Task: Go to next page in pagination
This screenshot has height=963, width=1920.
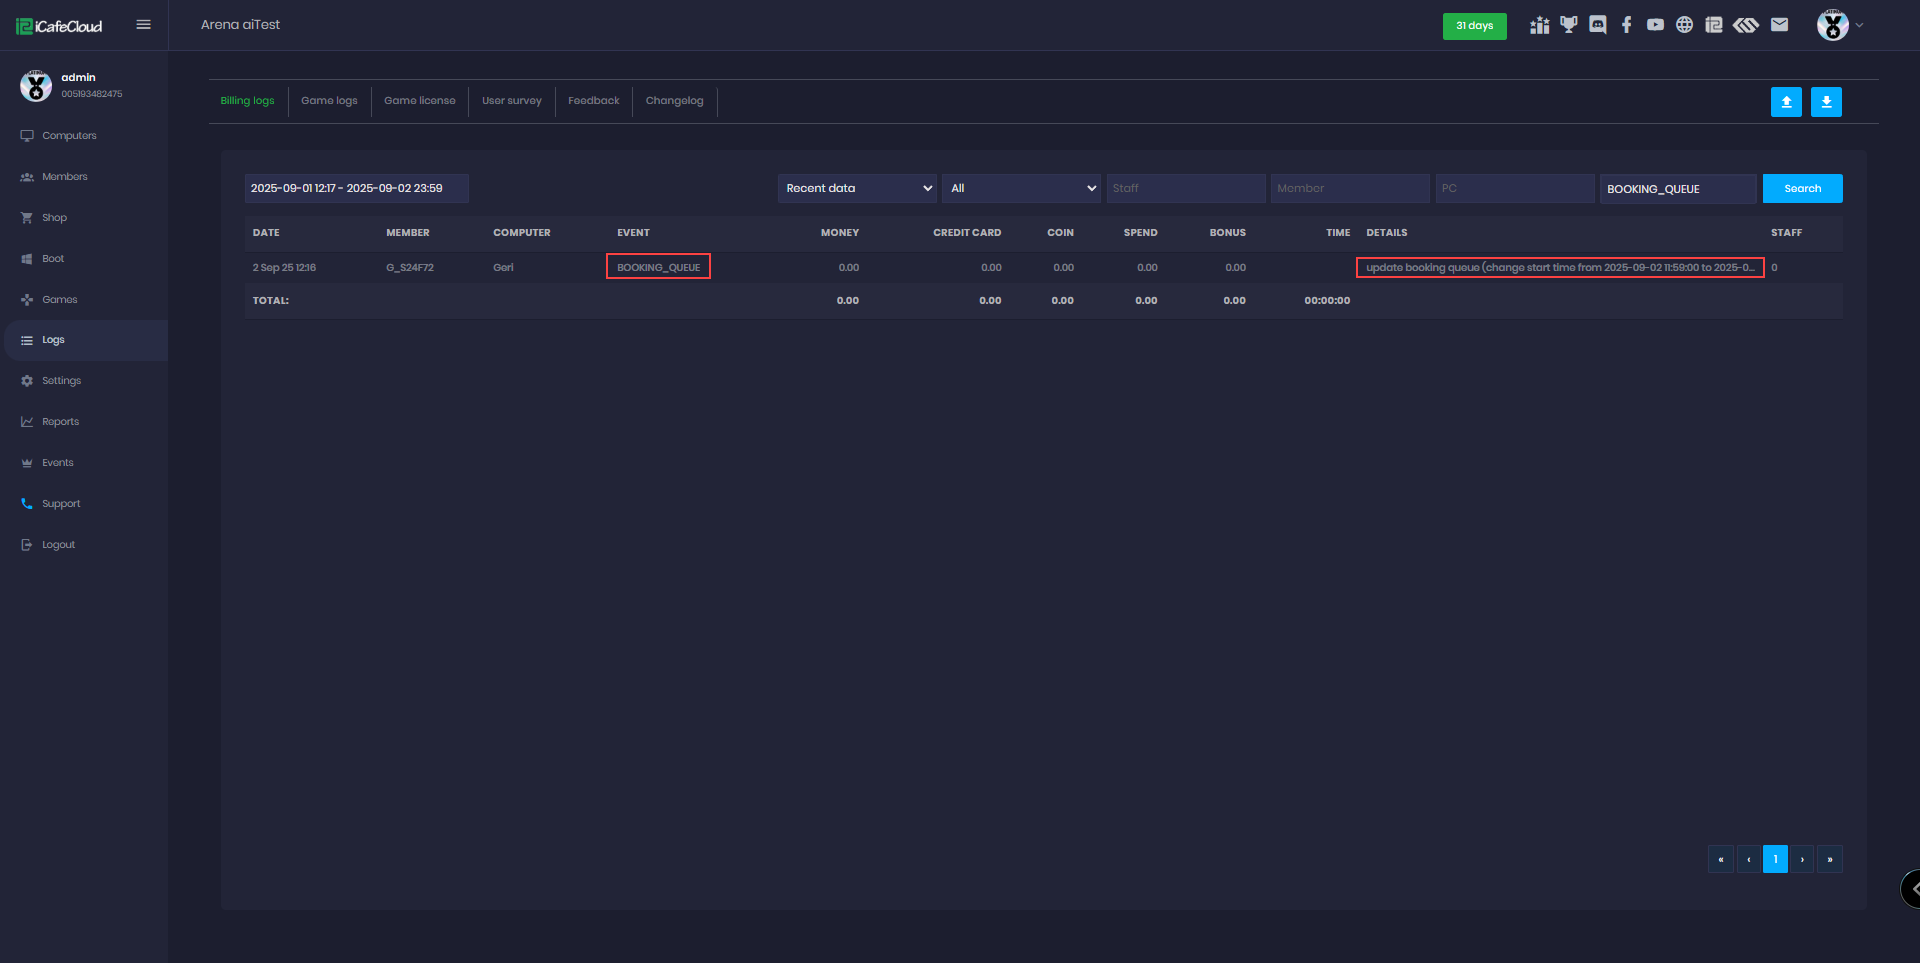Action: [1802, 859]
